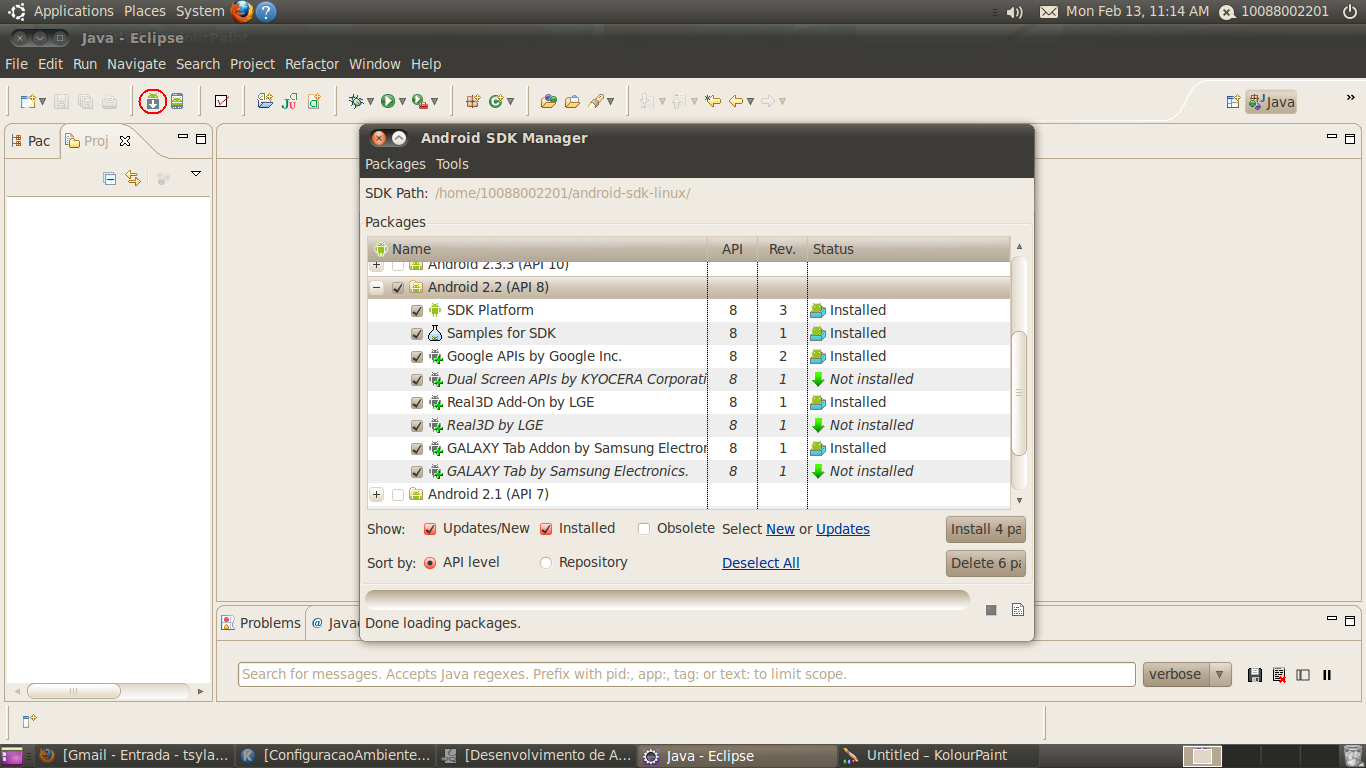
Task: Click Link with Editor icon
Action: click(132, 178)
